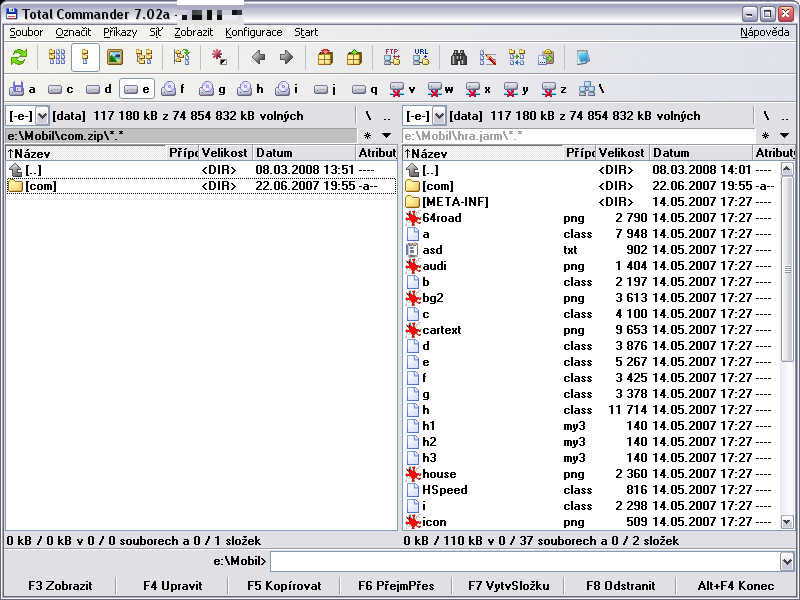Select the cartext png file

tap(592, 330)
